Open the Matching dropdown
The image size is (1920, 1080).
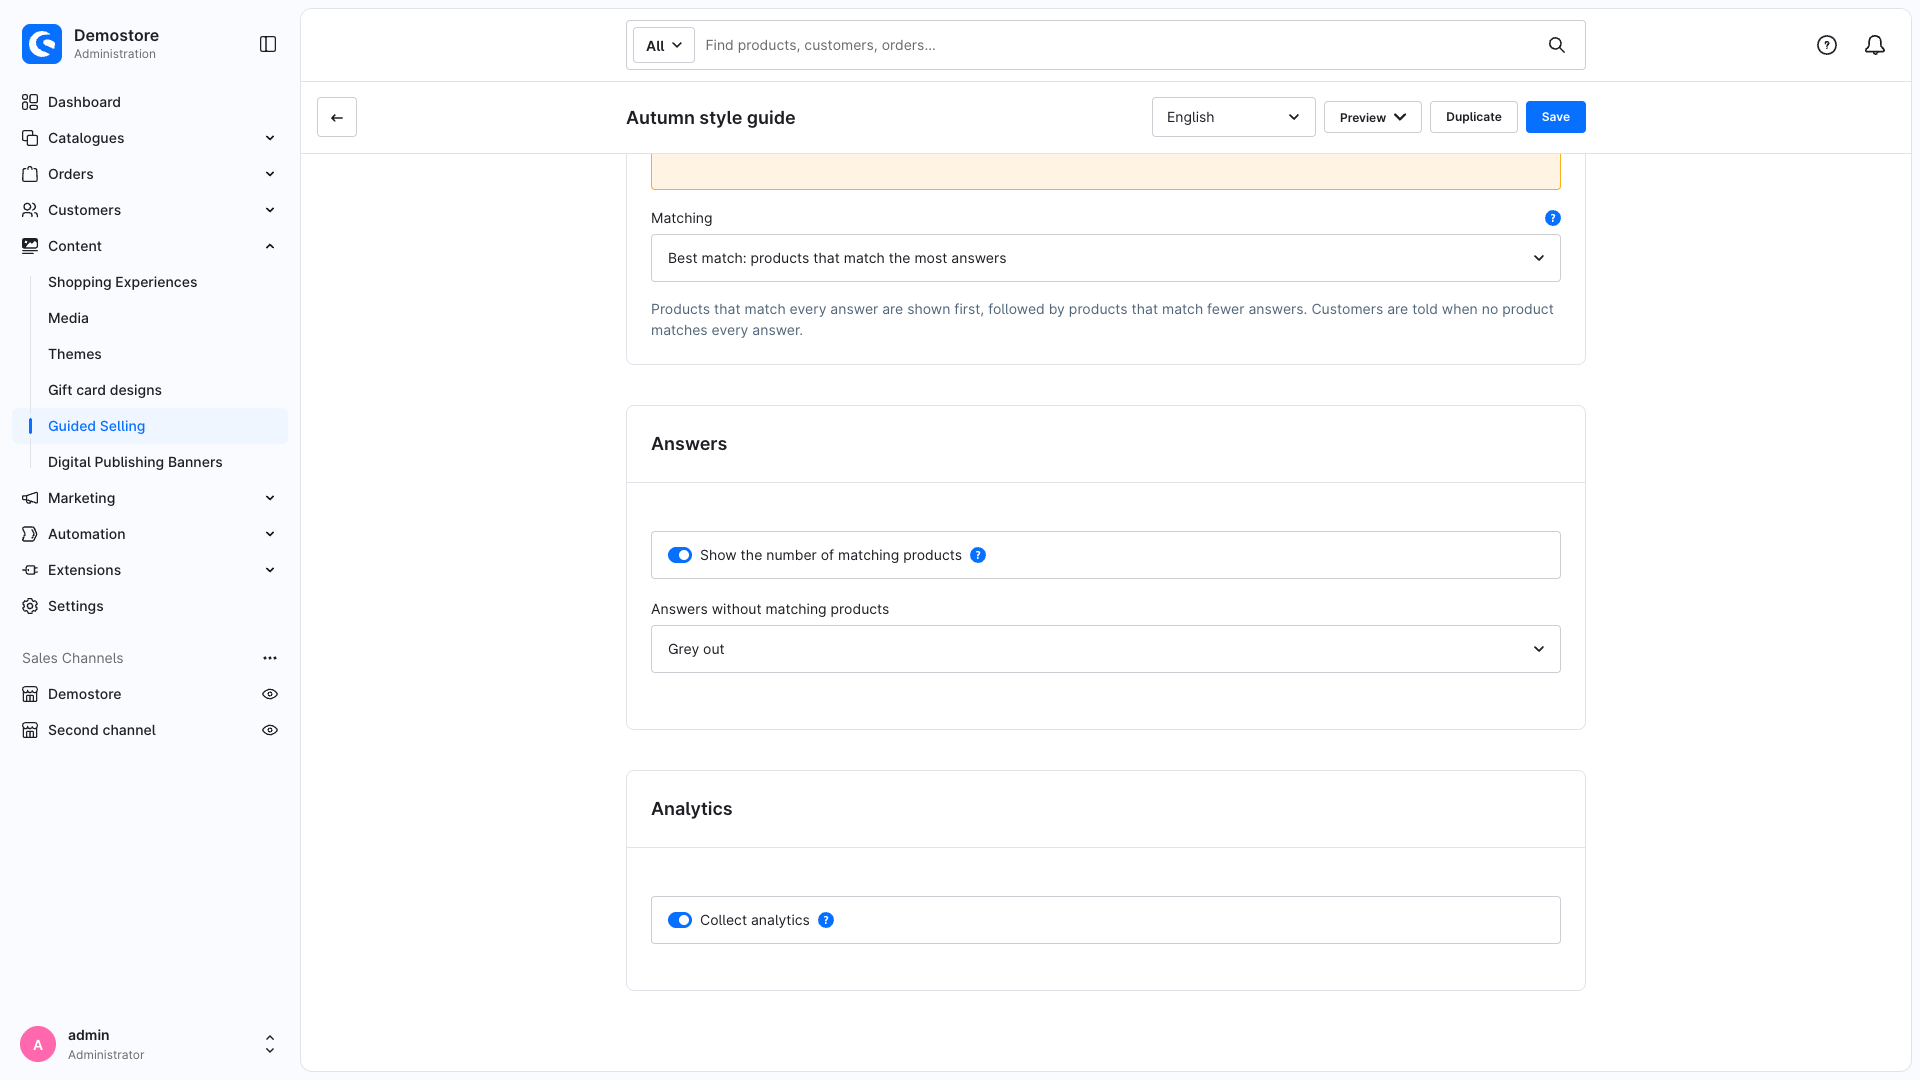pos(1105,258)
